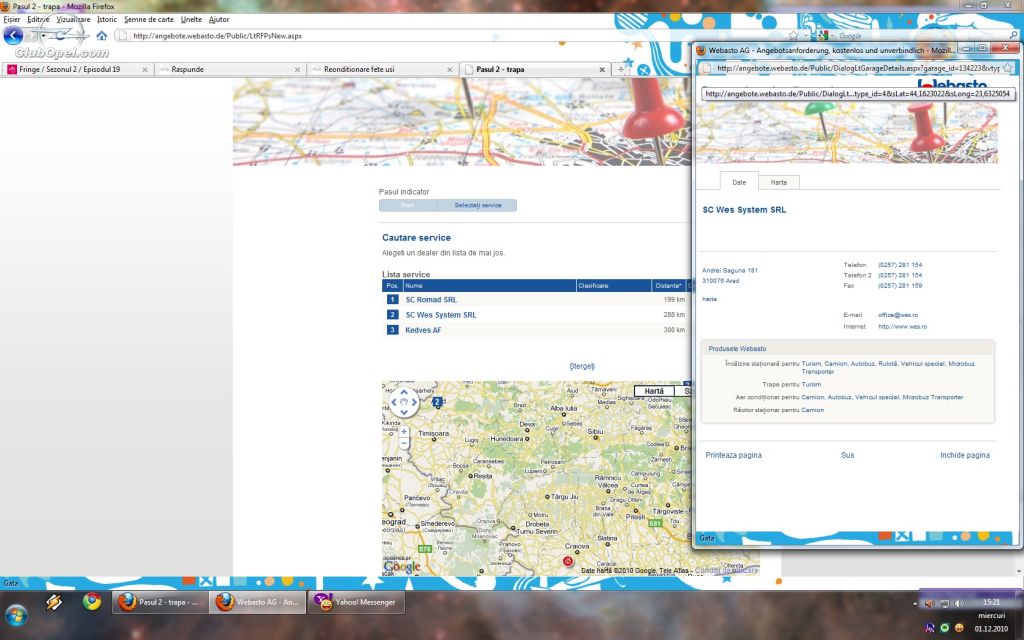
Task: Click the blue marker 2 on the map
Action: [438, 402]
